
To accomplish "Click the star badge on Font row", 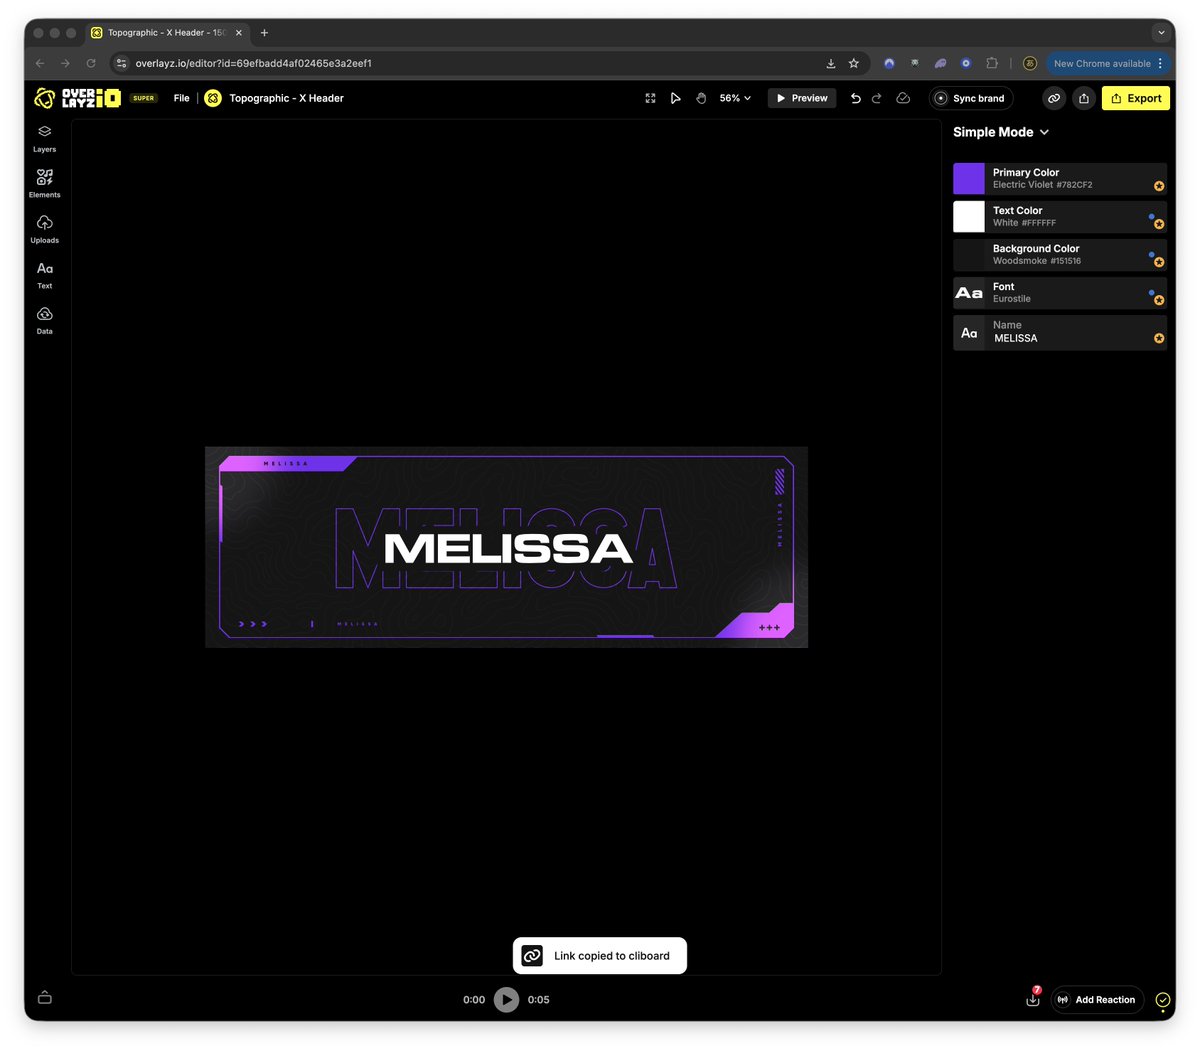I will pyautogui.click(x=1159, y=300).
